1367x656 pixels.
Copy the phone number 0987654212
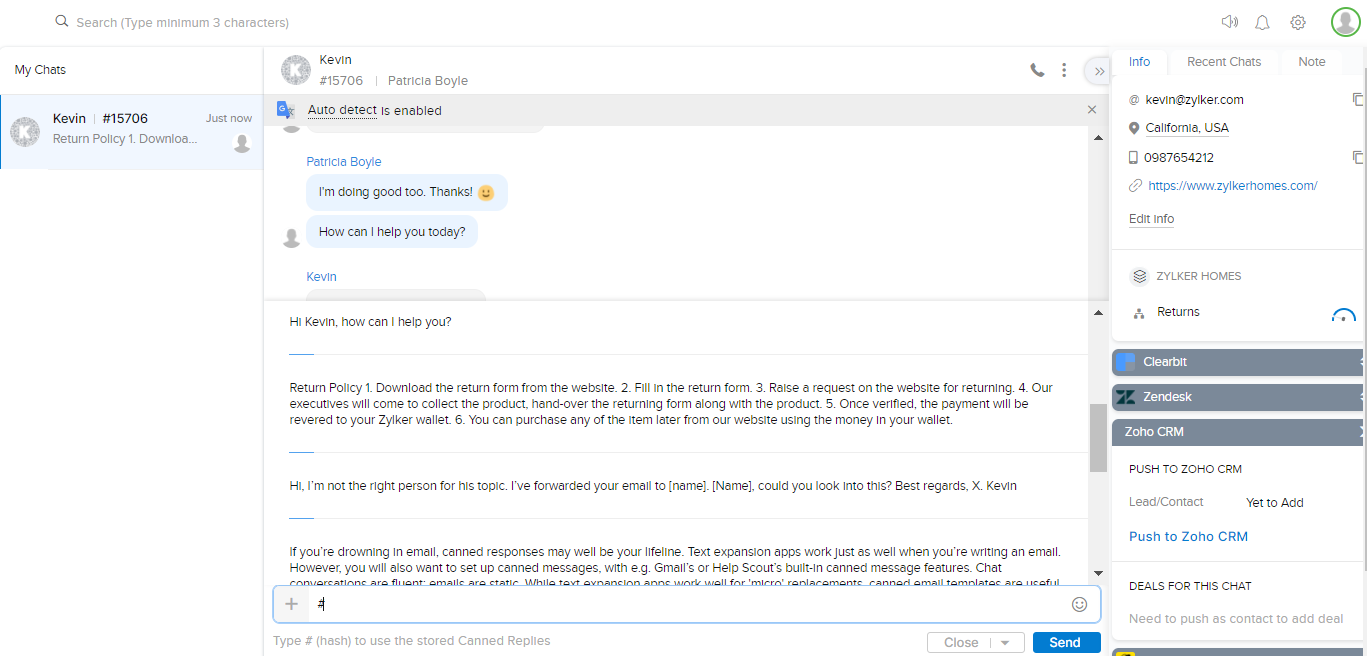(1357, 157)
